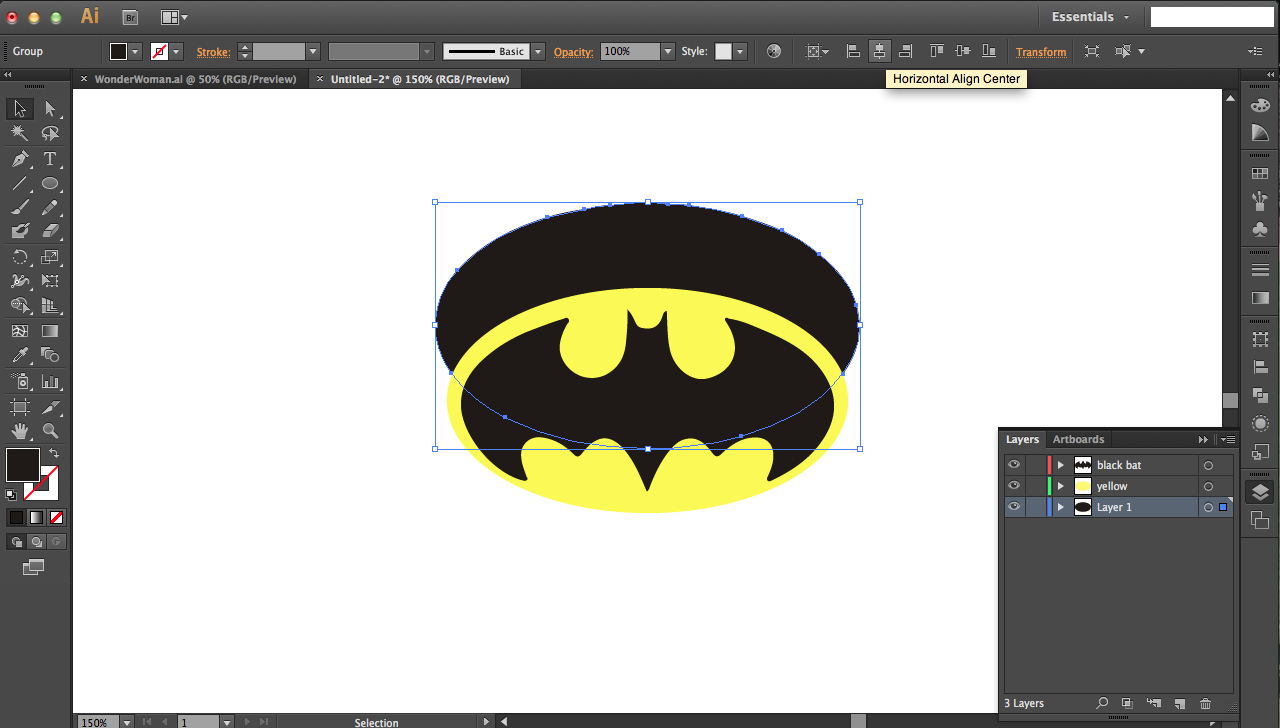
Task: Hide the yellow layer
Action: [1014, 486]
